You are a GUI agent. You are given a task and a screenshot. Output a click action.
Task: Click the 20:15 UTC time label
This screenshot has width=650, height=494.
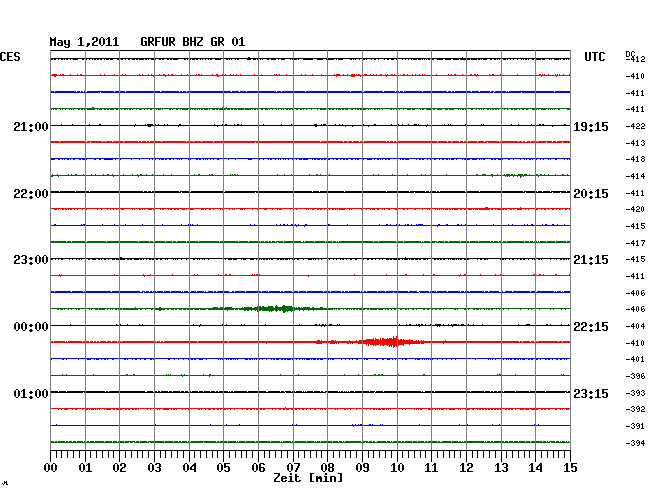591,194
